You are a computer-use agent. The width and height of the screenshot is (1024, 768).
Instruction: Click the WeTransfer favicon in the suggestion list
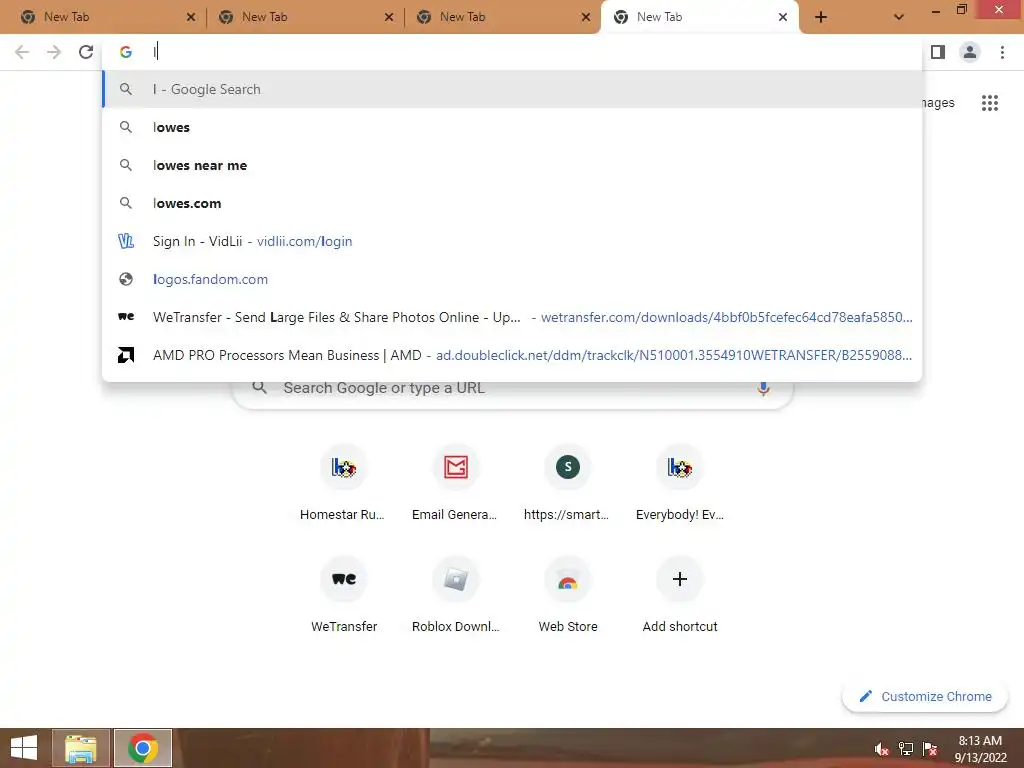pyautogui.click(x=126, y=317)
